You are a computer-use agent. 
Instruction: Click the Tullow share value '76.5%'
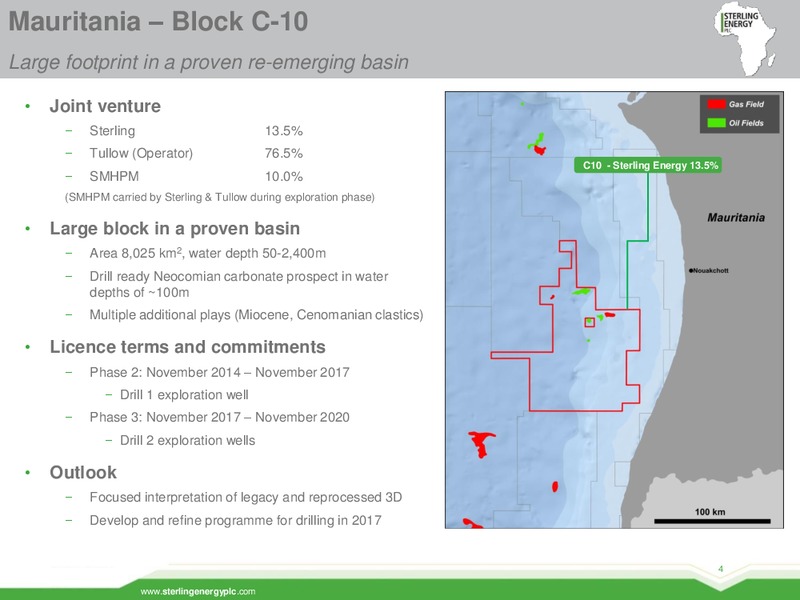click(x=284, y=153)
